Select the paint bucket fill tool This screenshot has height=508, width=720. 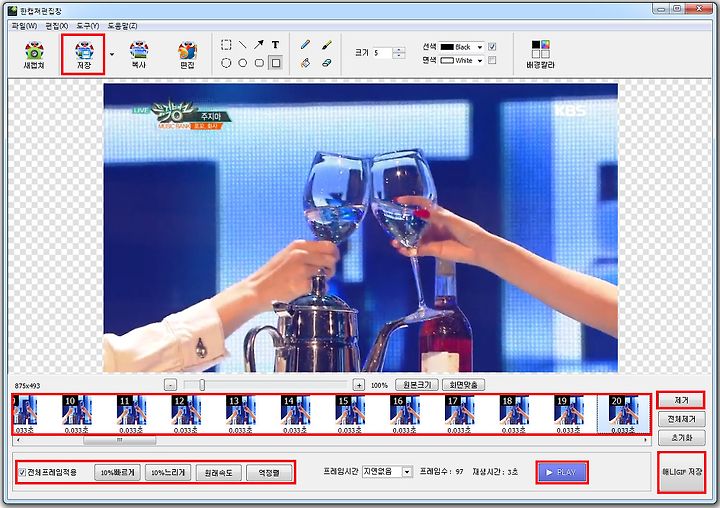(x=305, y=63)
